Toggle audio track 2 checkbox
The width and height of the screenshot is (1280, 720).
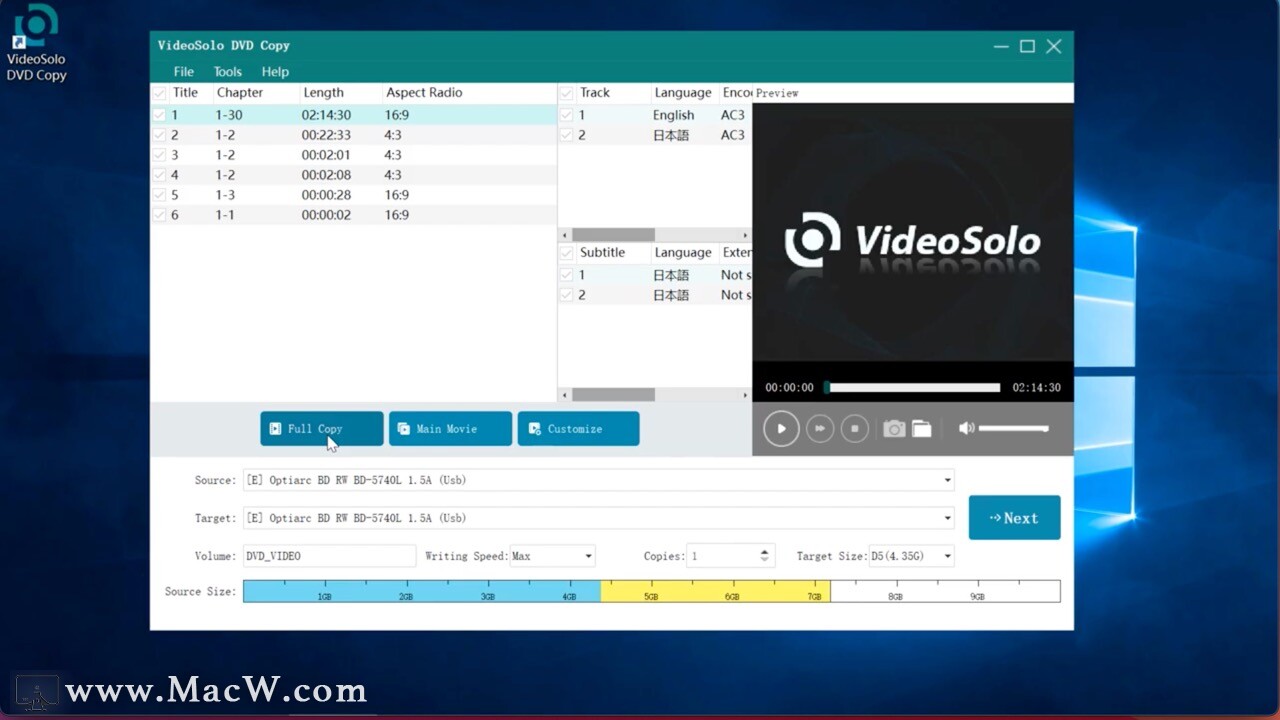[x=566, y=135]
